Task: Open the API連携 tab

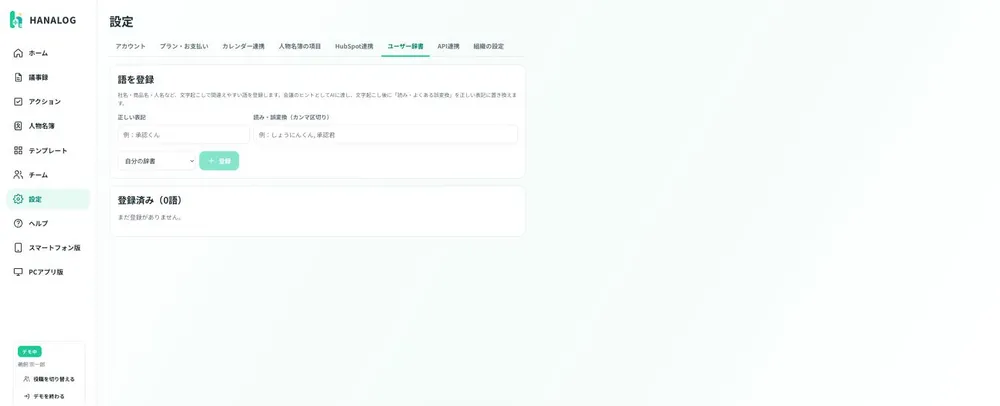Action: tap(448, 47)
